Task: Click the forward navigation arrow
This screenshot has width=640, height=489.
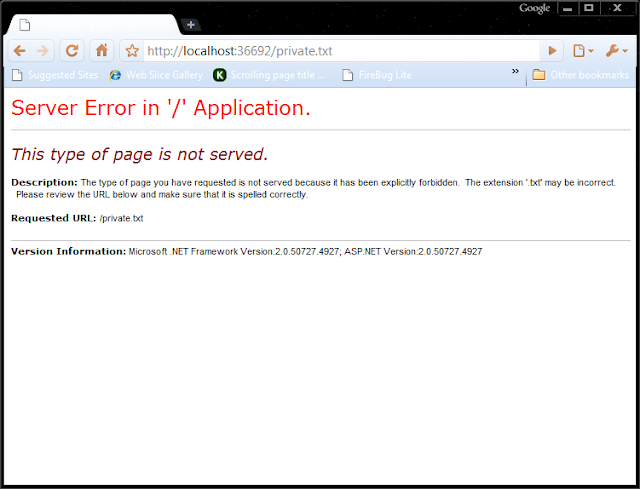Action: click(x=42, y=51)
